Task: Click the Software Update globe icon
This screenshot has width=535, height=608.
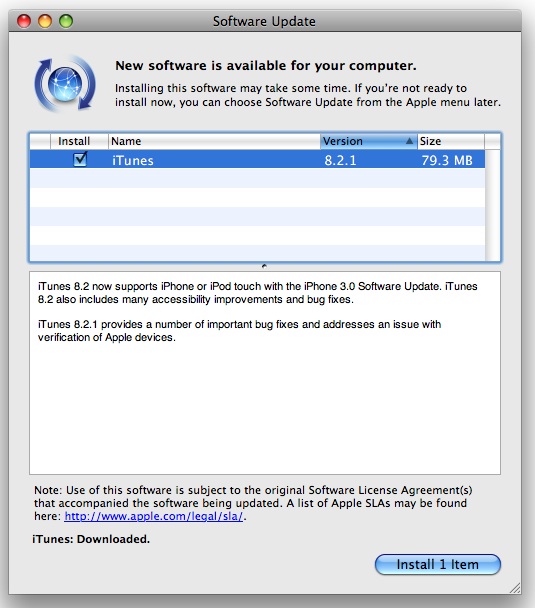Action: coord(65,83)
